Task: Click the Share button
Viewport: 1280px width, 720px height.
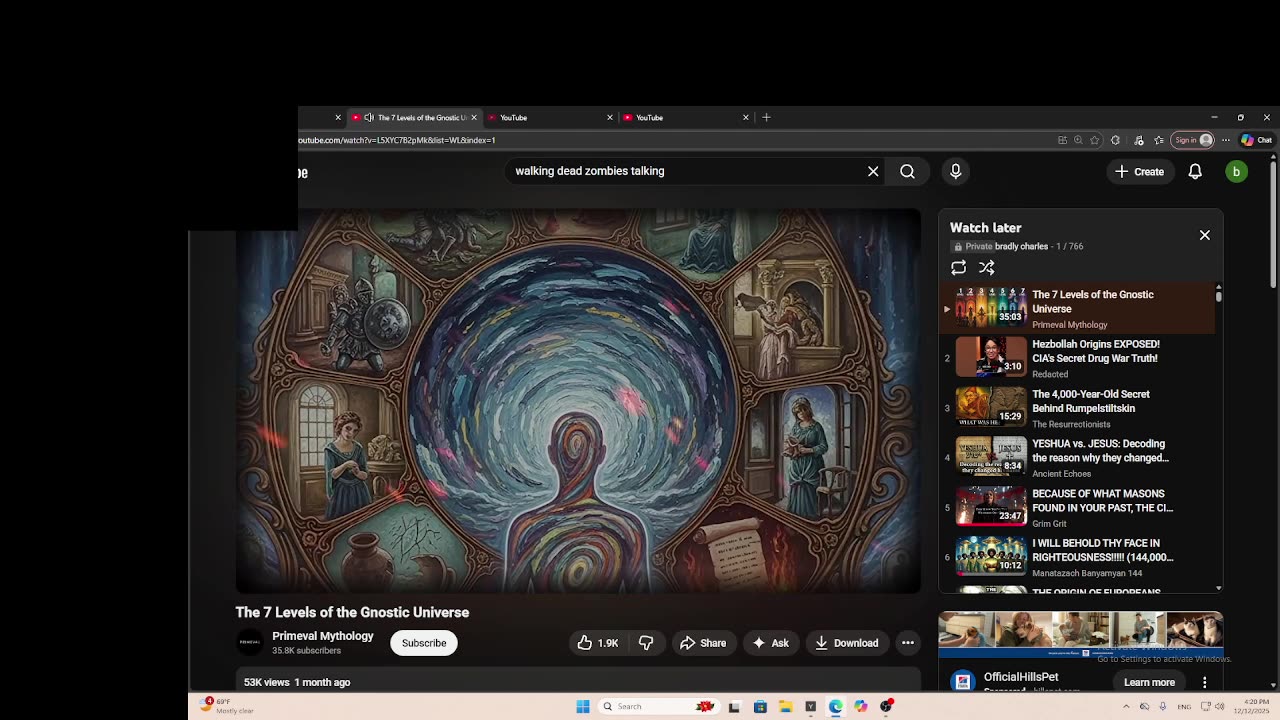Action: tap(702, 643)
